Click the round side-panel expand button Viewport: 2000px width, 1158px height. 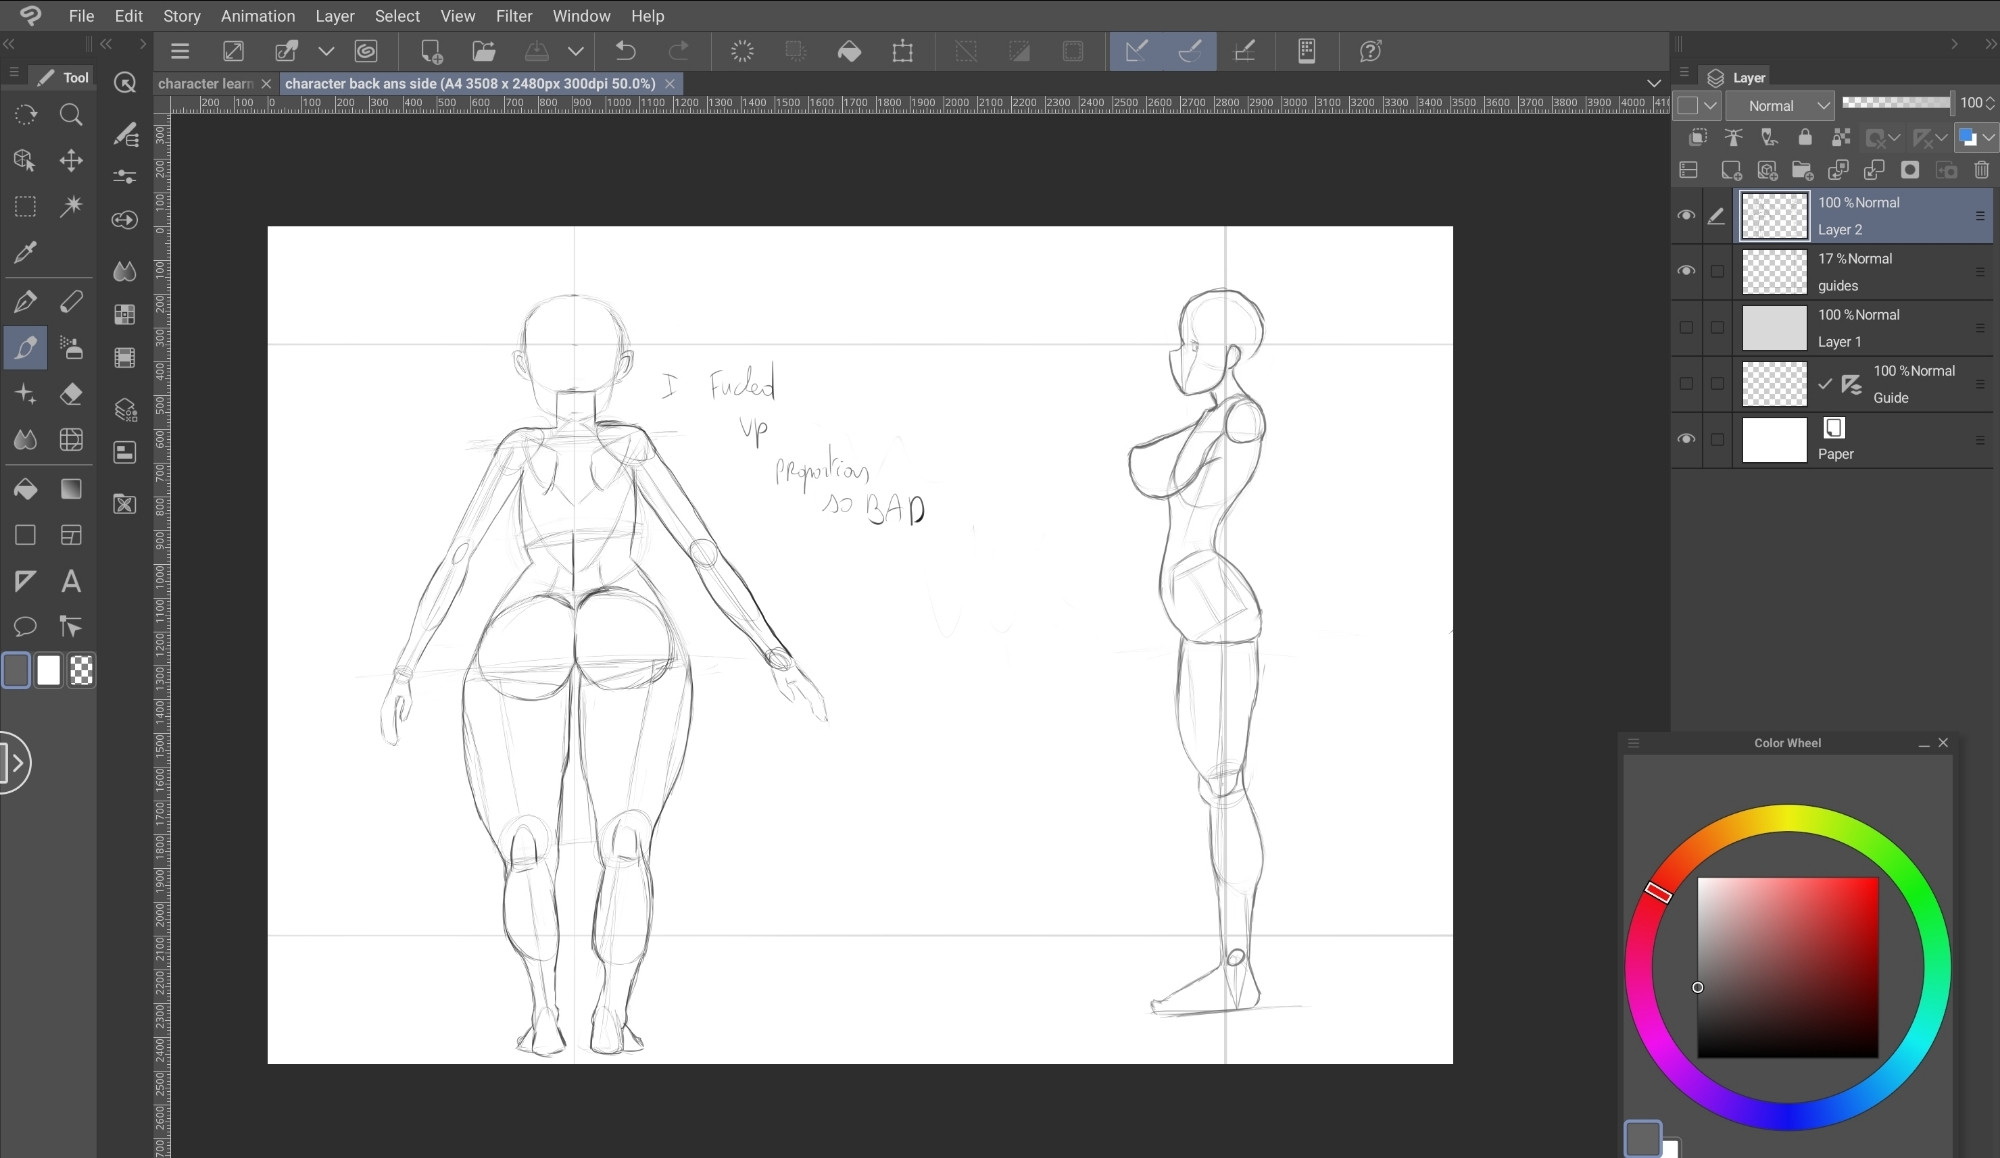pos(13,763)
